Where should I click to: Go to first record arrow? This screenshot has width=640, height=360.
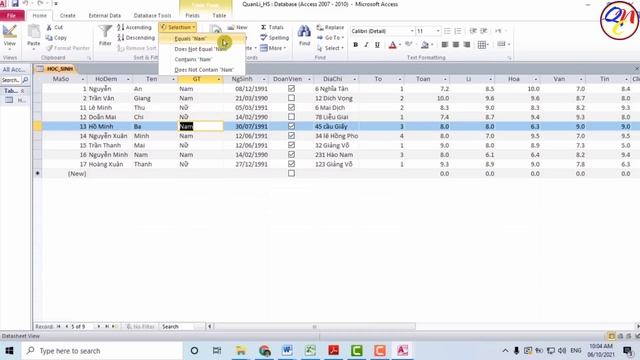click(59, 327)
